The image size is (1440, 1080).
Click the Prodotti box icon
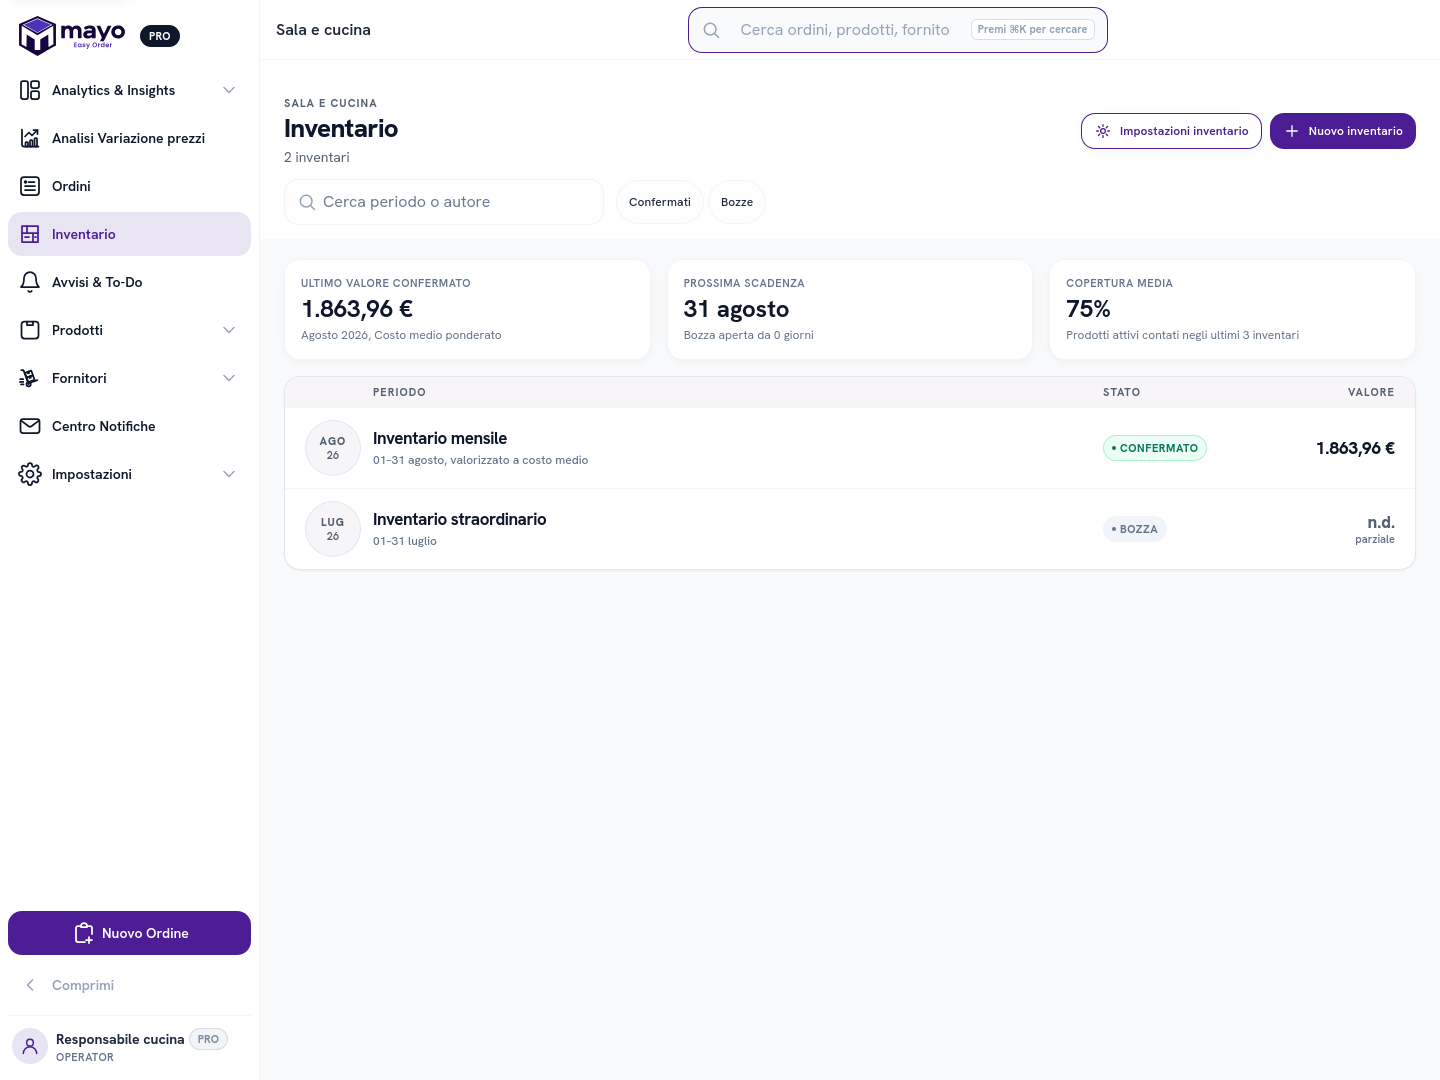click(30, 330)
